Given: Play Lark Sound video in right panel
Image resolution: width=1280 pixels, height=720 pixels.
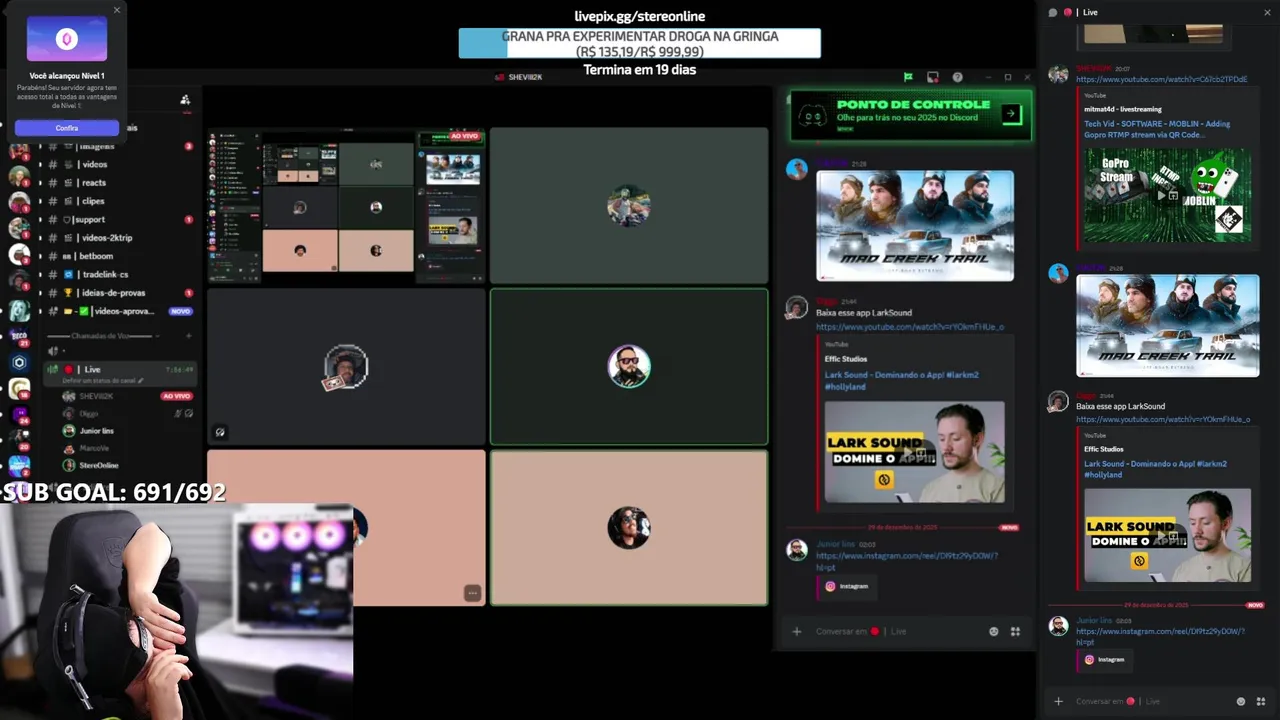Looking at the screenshot, I should [1167, 535].
